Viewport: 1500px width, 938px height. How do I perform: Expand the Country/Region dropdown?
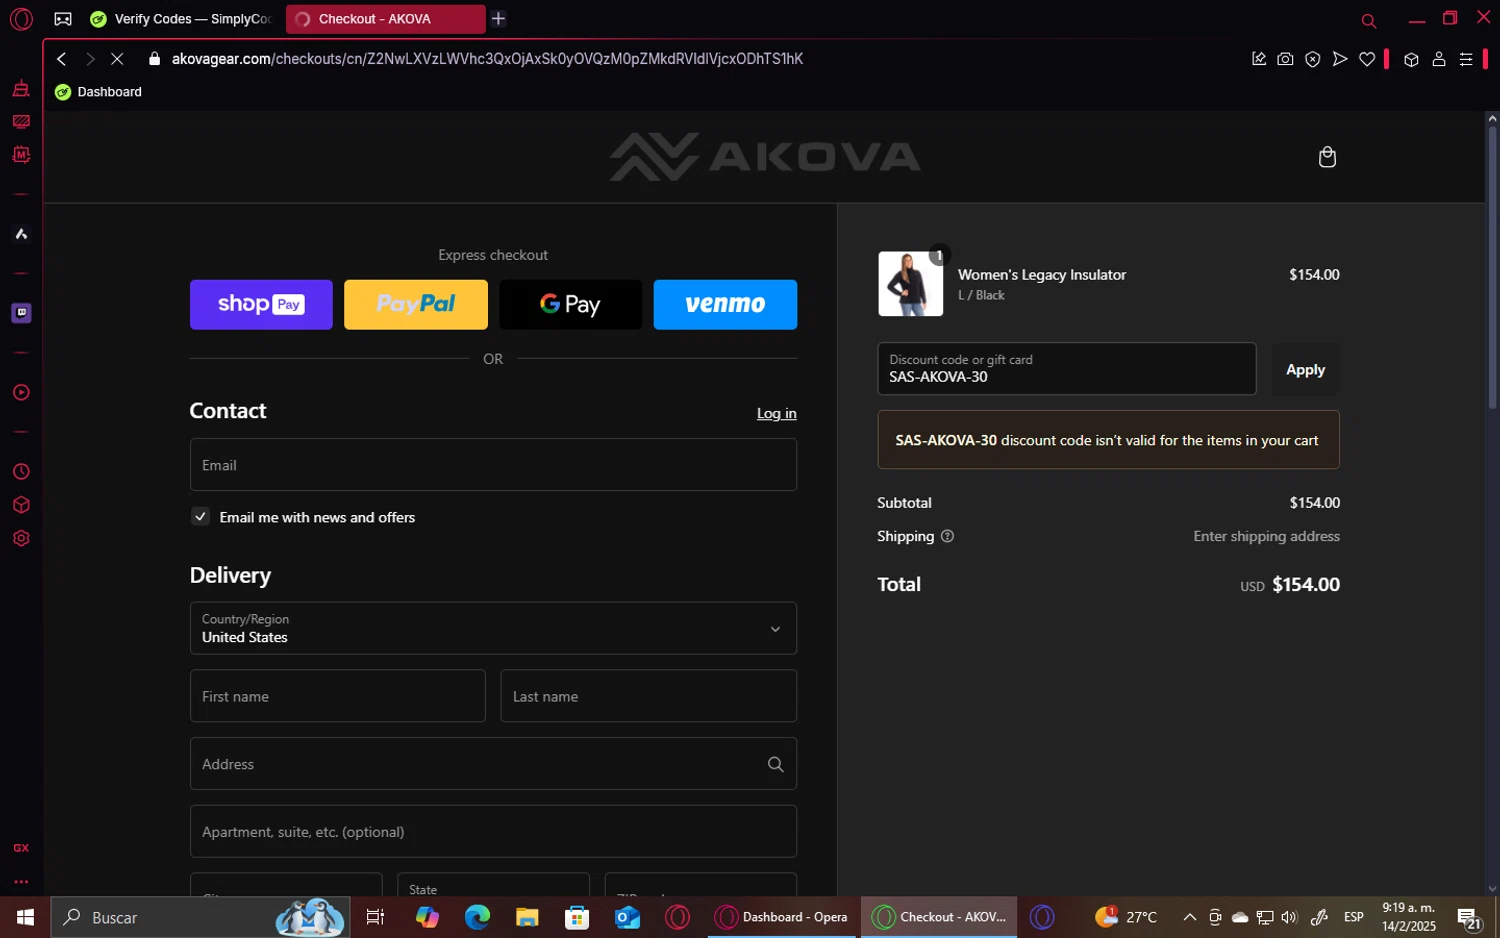click(493, 628)
